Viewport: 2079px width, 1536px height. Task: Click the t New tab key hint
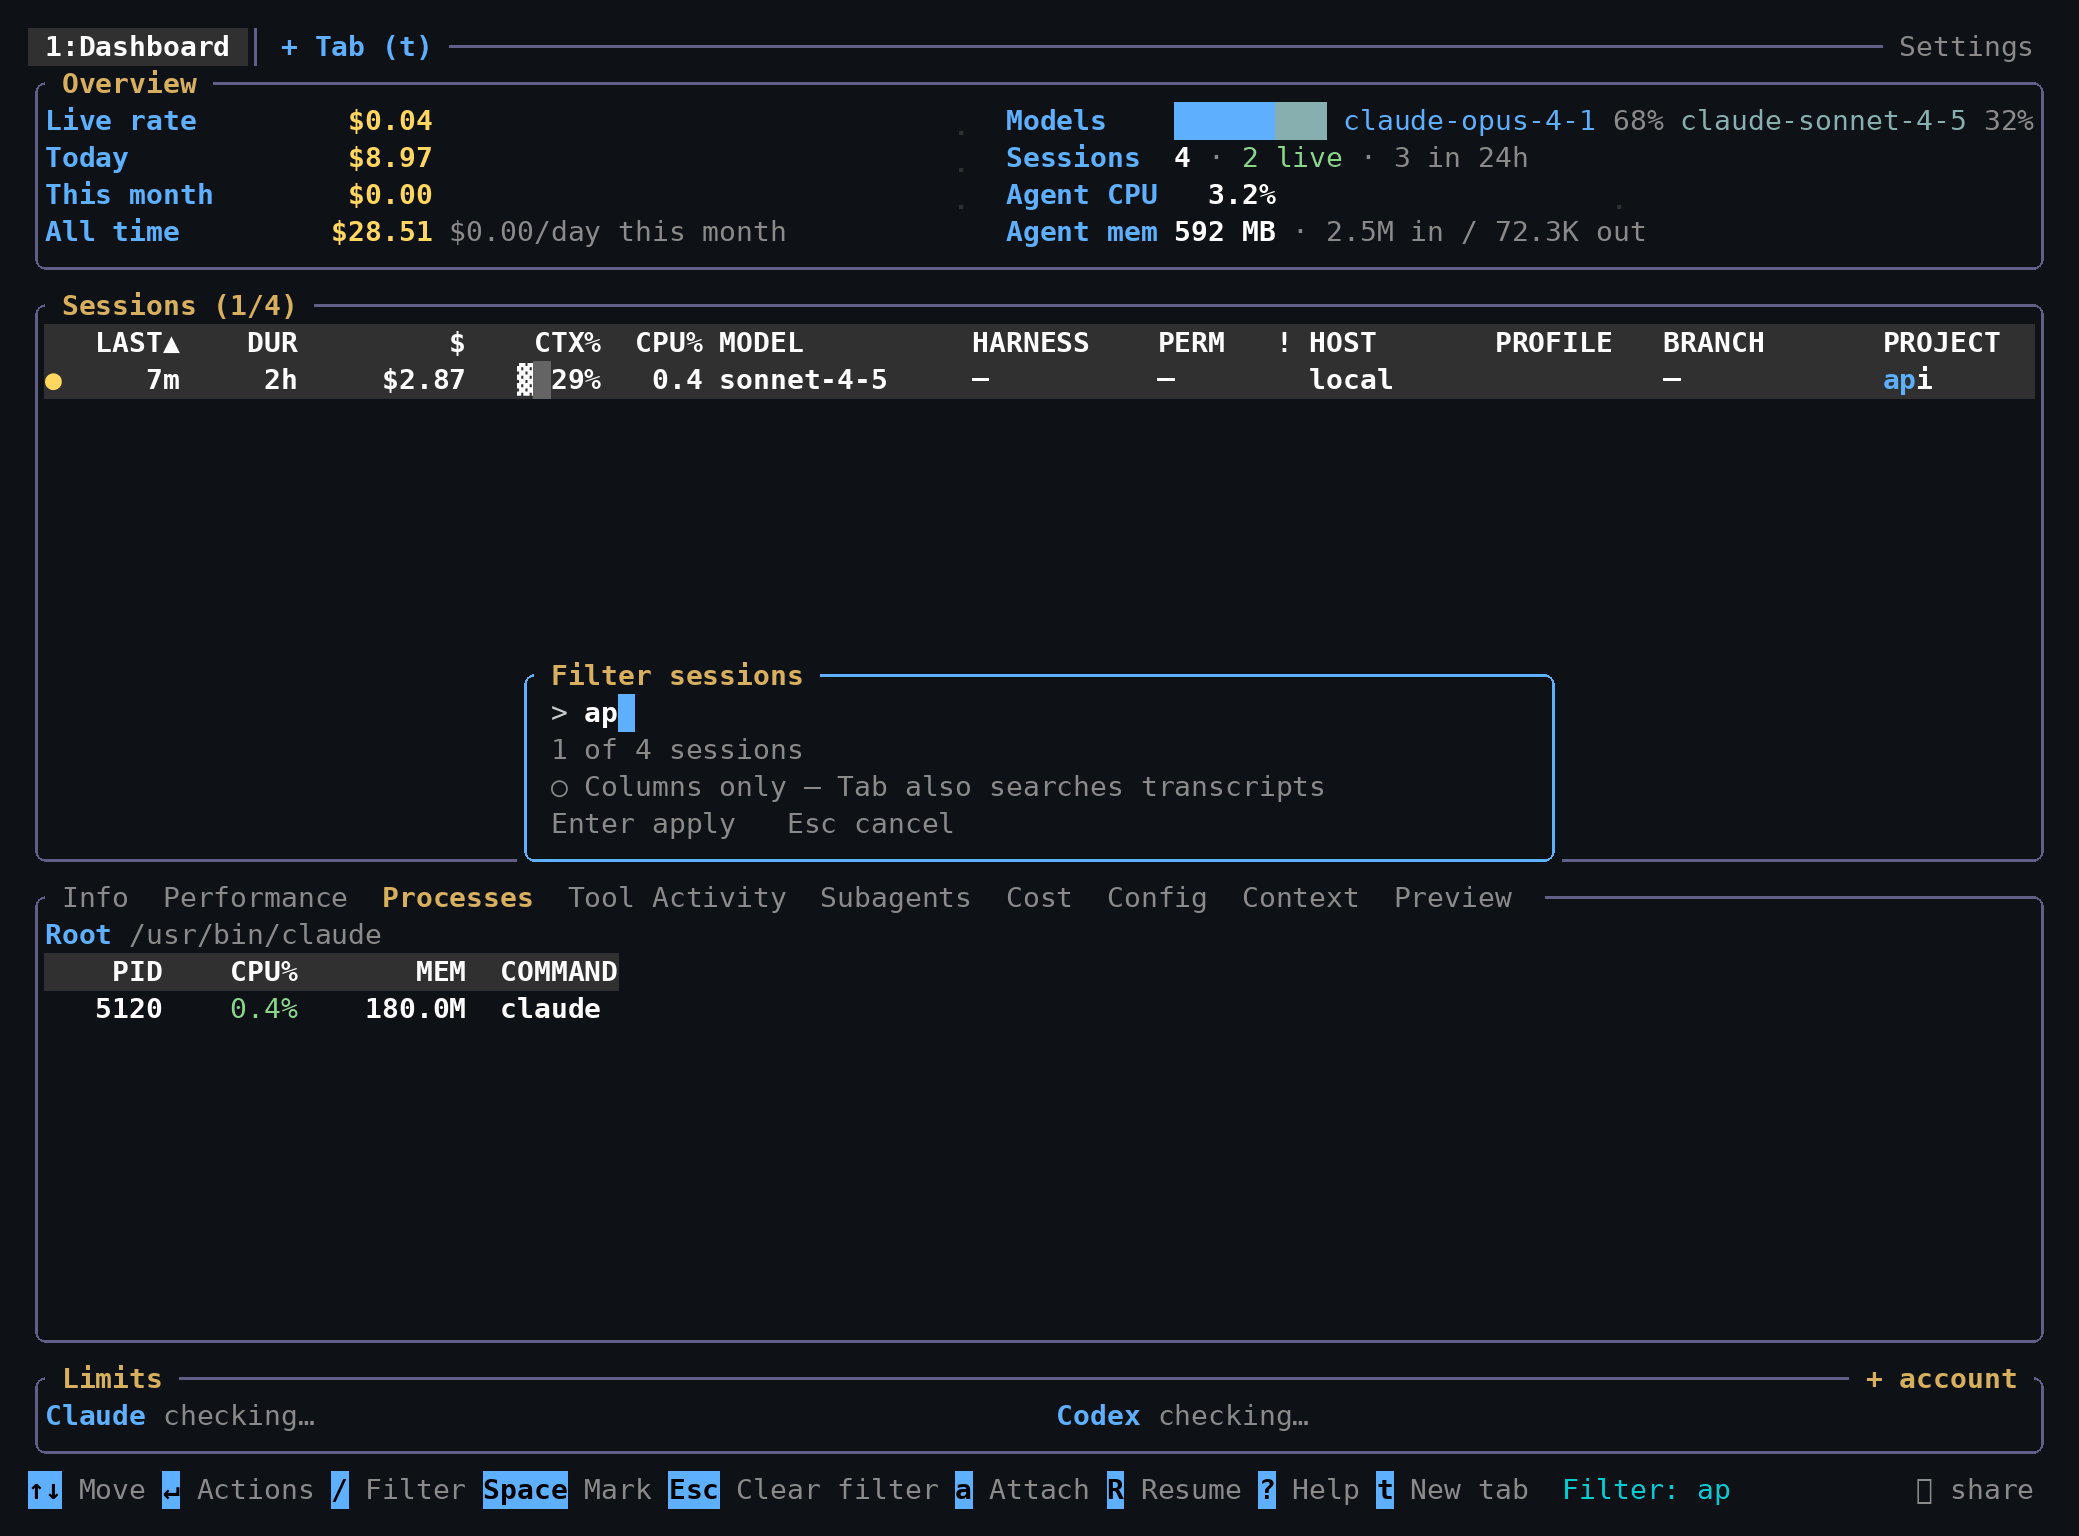tap(1452, 1490)
